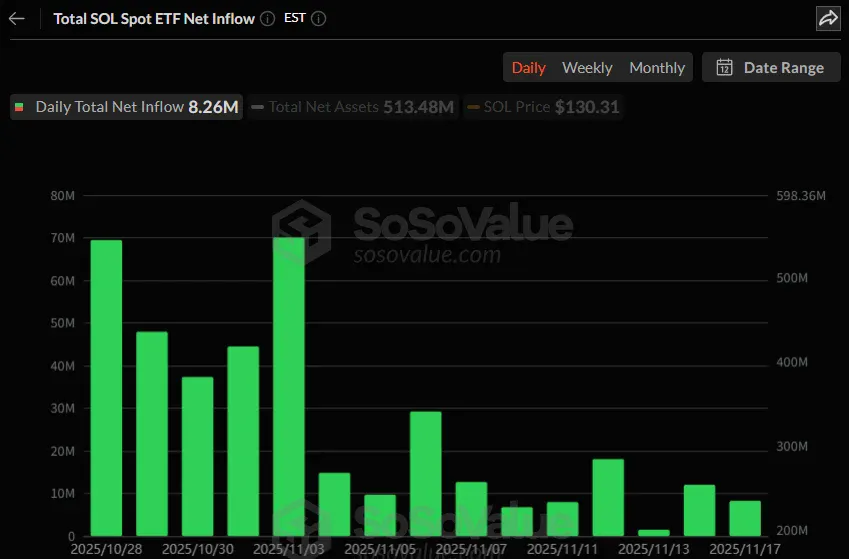Click the Total Net Assets legend color dash
849x559 pixels.
tap(258, 107)
